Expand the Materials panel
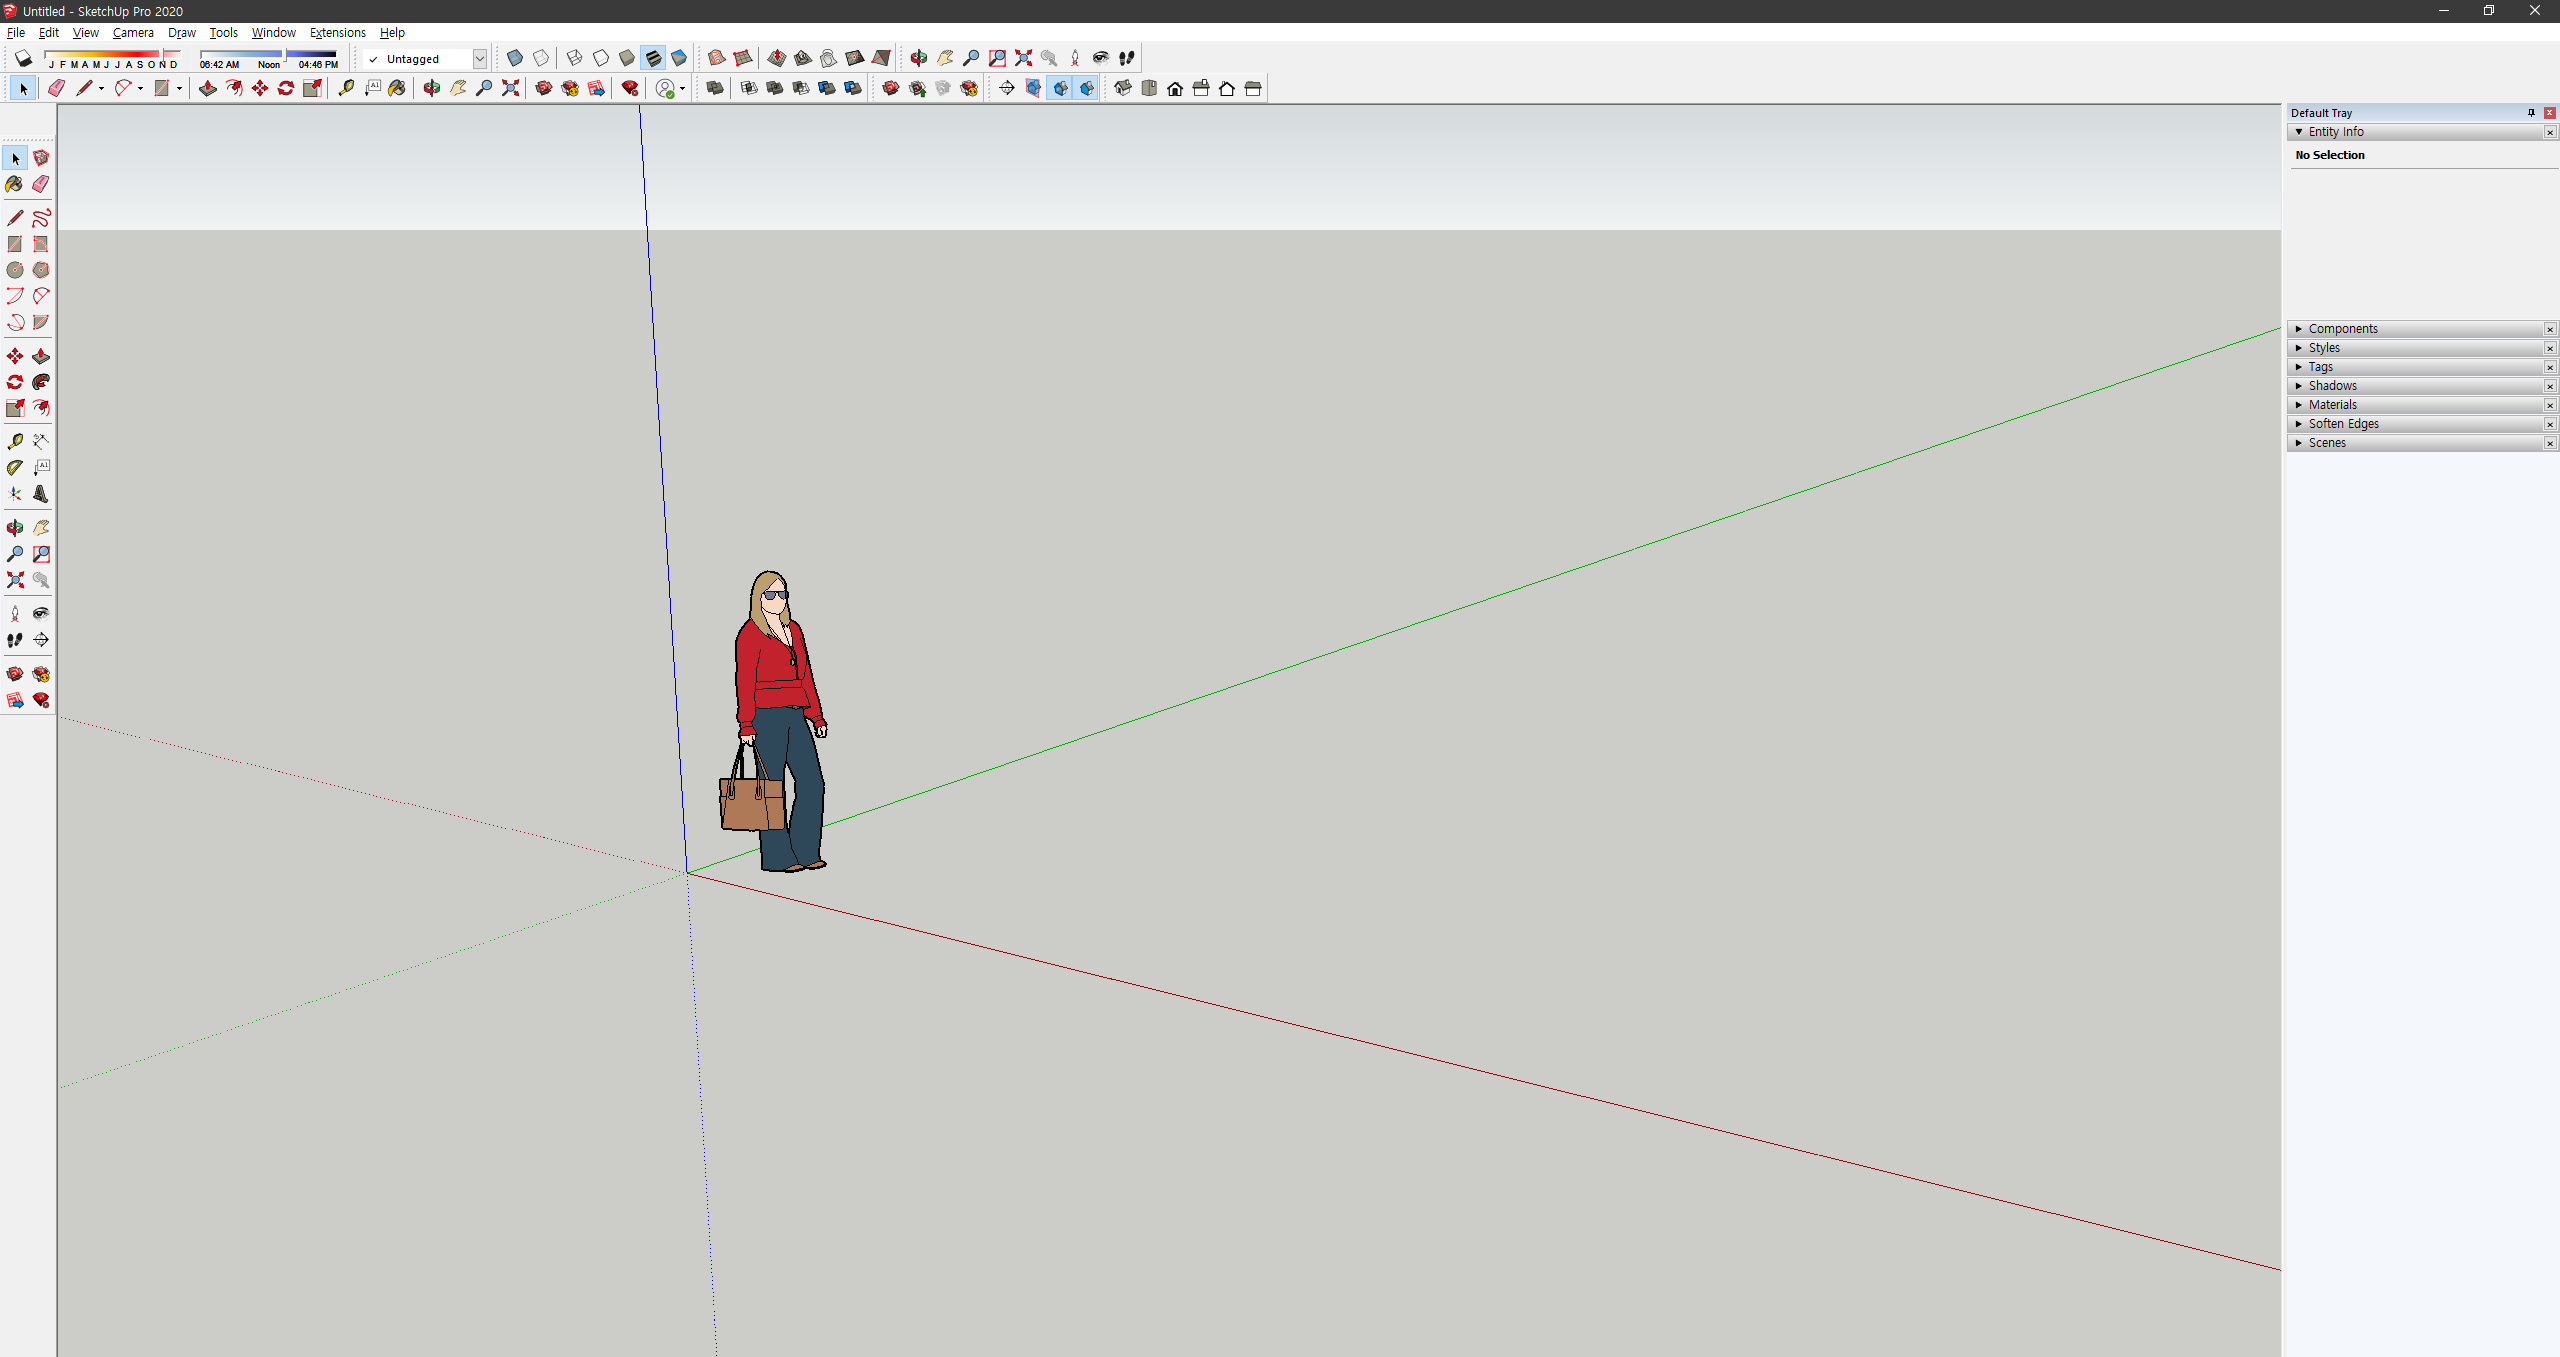Screen dimensions: 2560x1357 pyautogui.click(x=2332, y=405)
